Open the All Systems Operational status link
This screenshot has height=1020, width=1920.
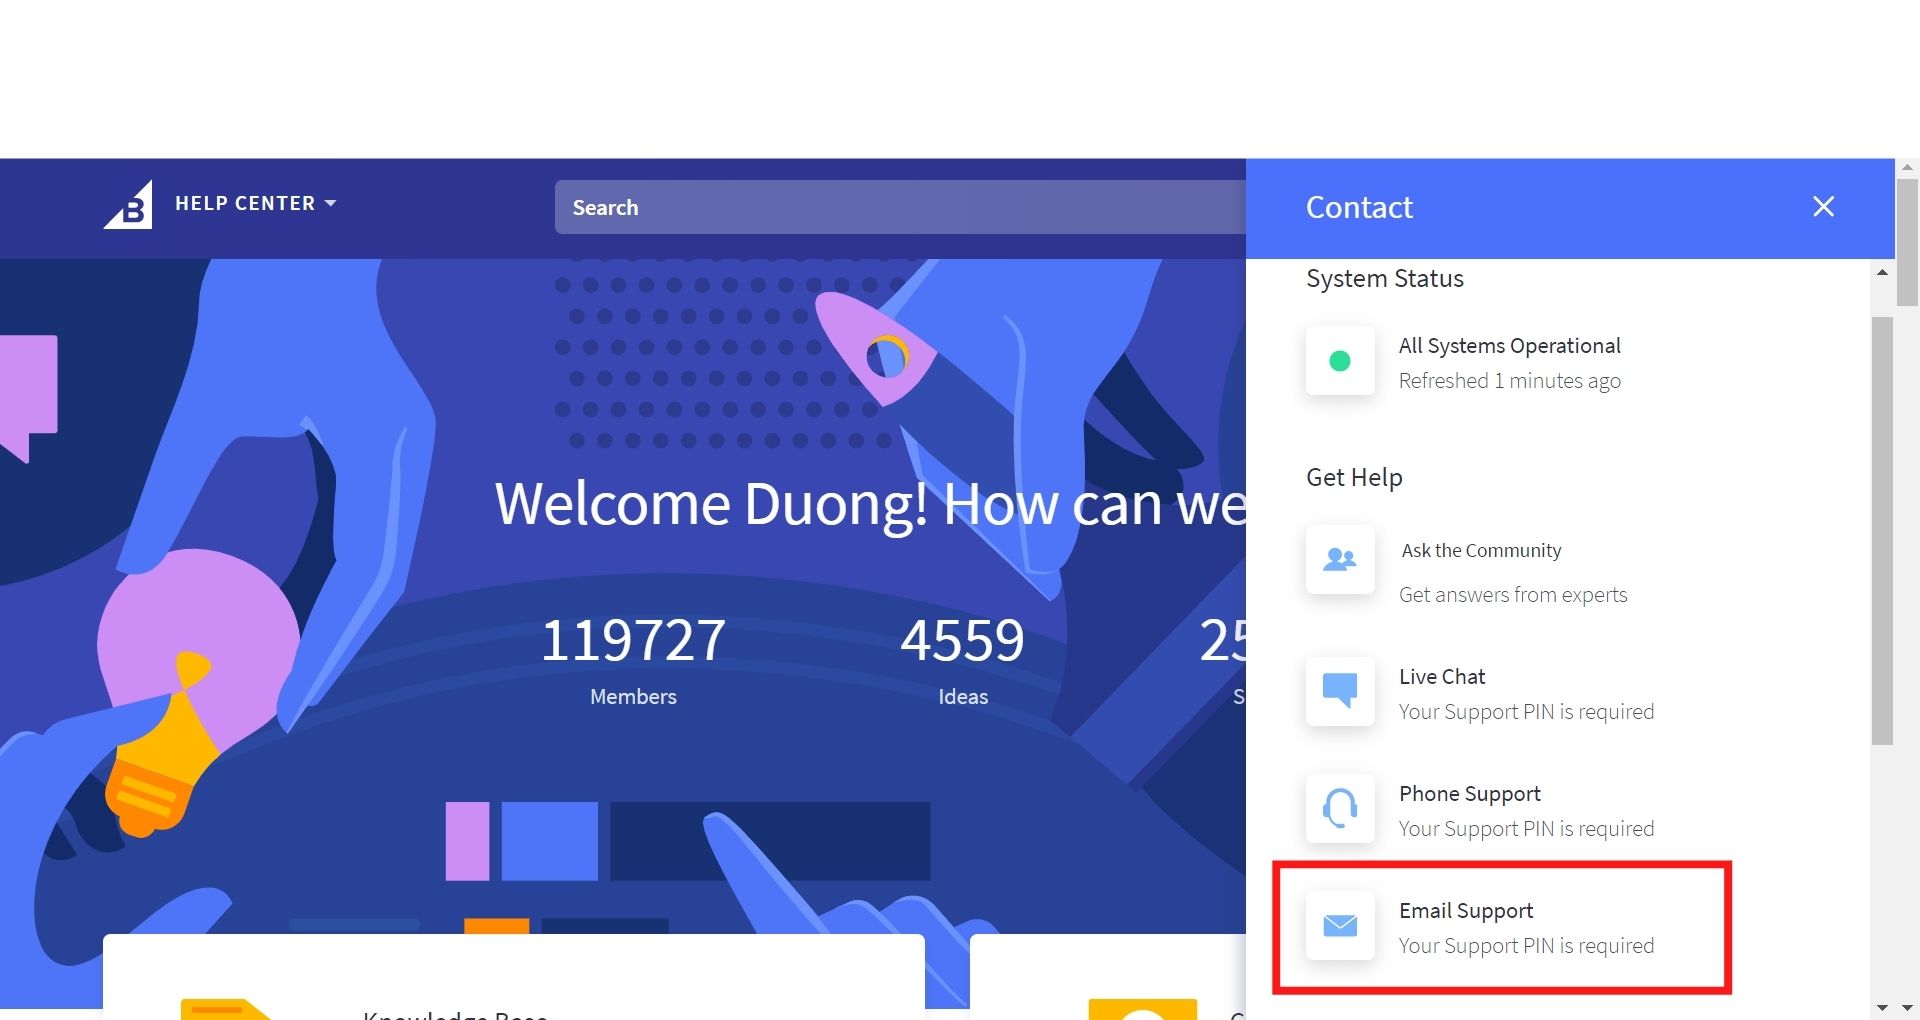click(x=1509, y=346)
